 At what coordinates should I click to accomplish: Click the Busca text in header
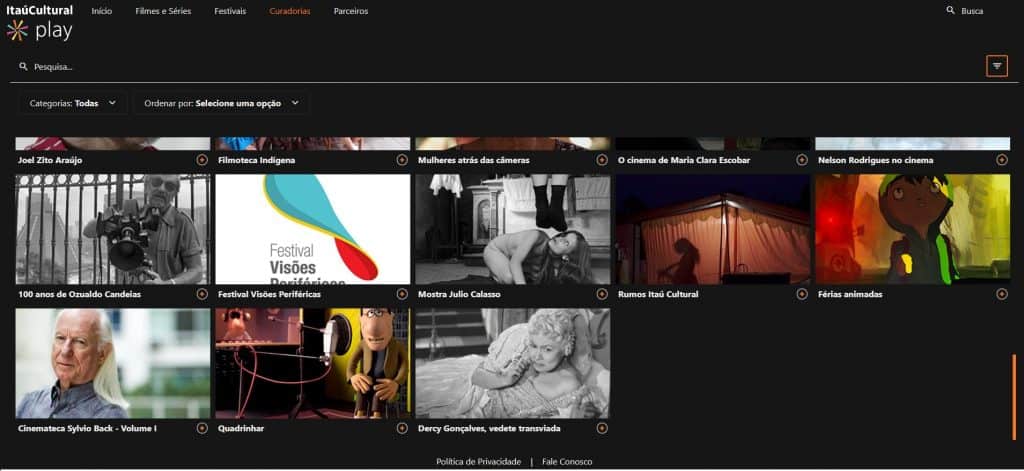pos(972,11)
